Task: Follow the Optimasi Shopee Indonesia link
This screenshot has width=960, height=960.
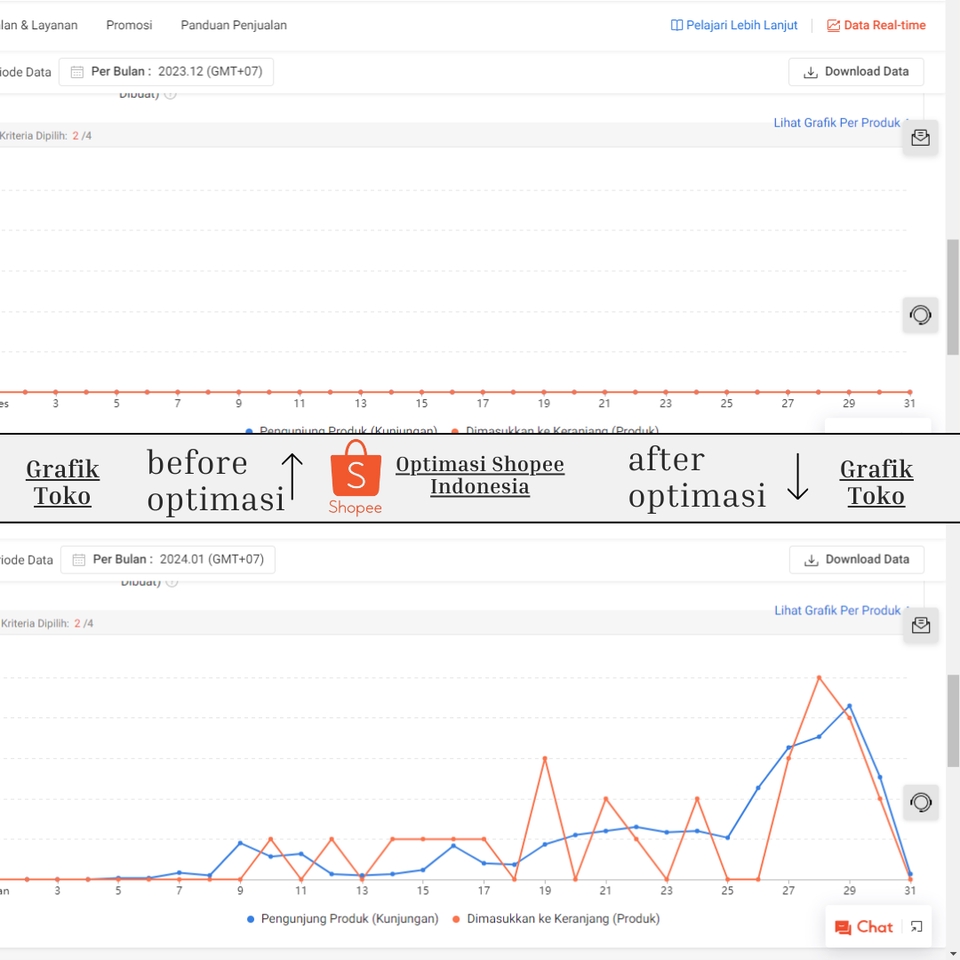Action: (x=480, y=476)
